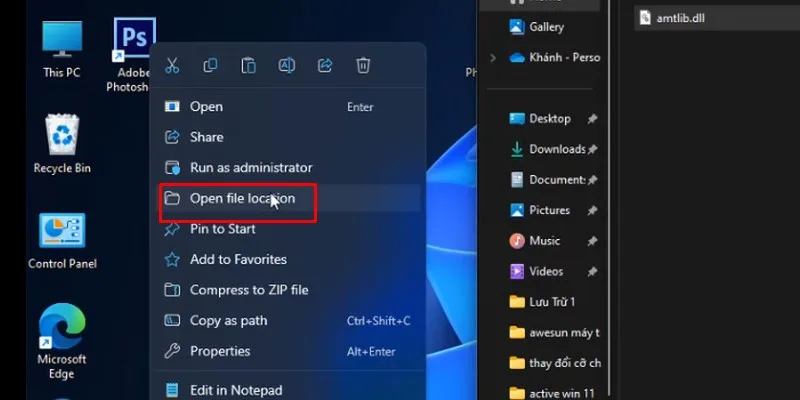This screenshot has height=400, width=800.
Task: Choose Open file location from context menu
Action: (x=242, y=198)
